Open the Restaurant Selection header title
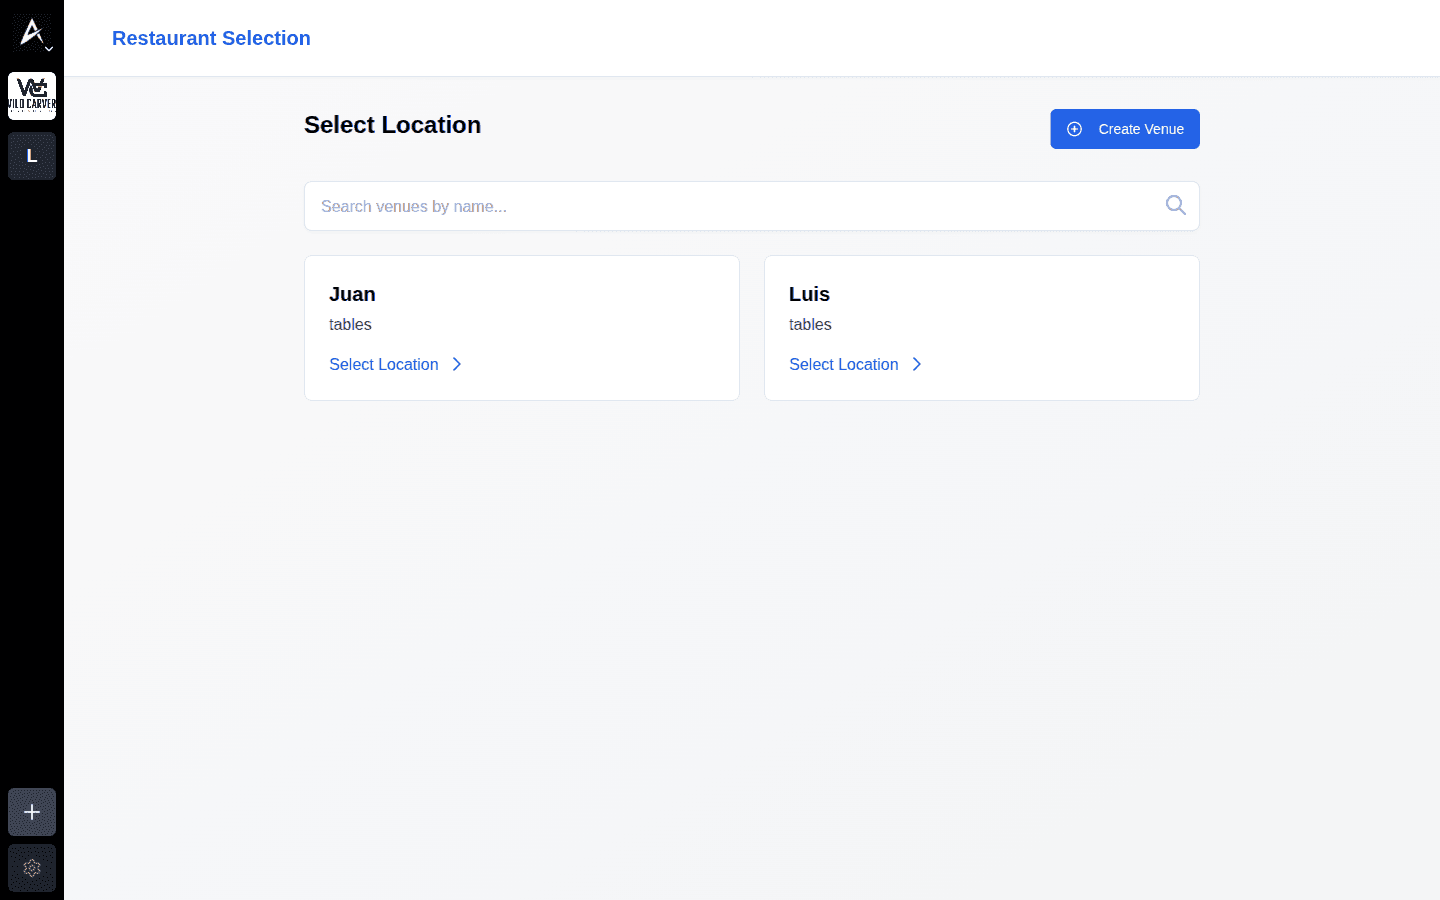This screenshot has width=1440, height=900. 211,38
